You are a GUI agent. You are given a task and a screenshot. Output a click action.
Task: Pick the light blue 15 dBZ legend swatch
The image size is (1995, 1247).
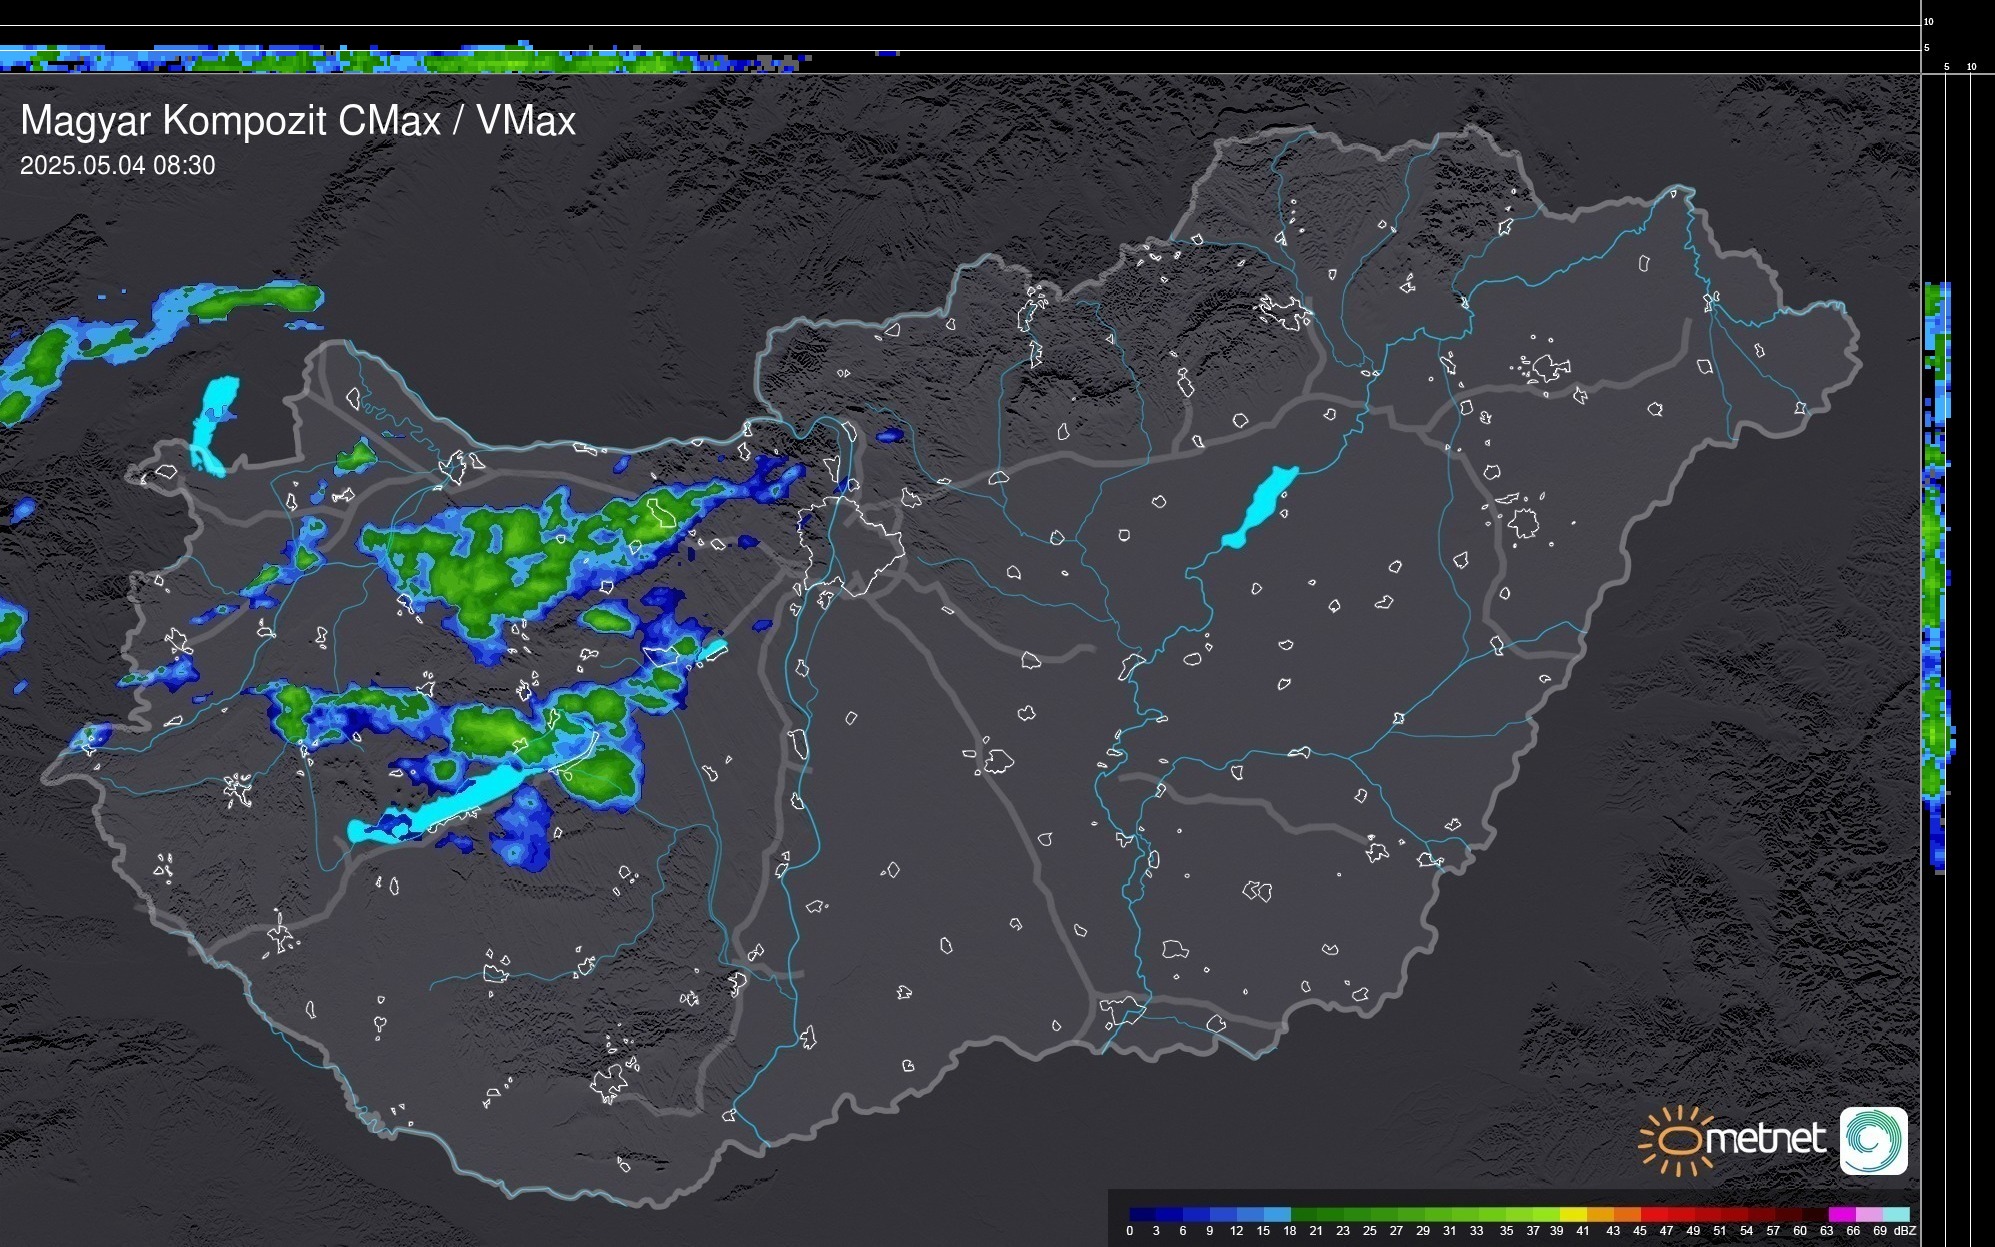coord(1277,1214)
